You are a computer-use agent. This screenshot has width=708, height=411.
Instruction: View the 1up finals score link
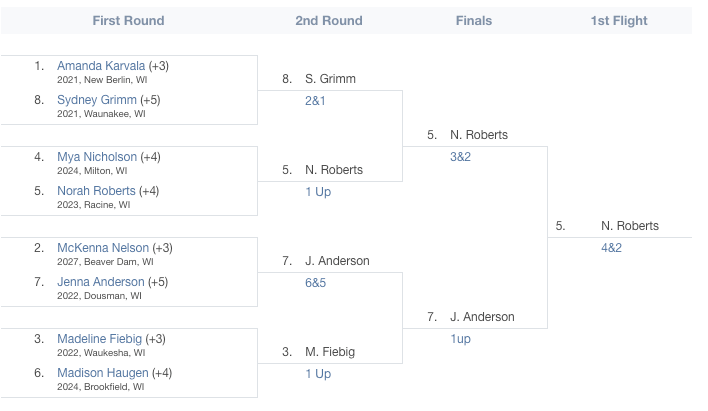tap(460, 339)
